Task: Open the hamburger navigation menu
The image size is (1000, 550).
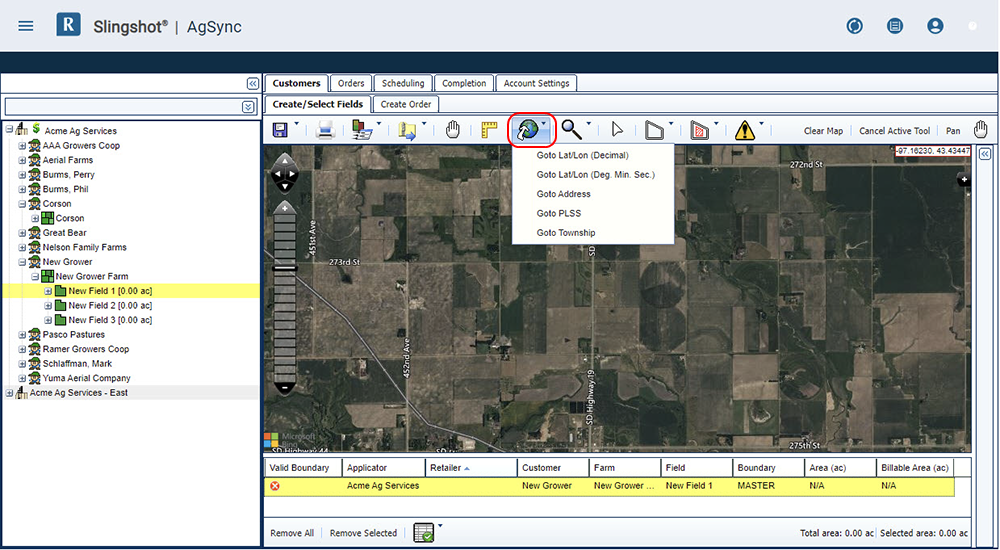Action: tap(26, 26)
